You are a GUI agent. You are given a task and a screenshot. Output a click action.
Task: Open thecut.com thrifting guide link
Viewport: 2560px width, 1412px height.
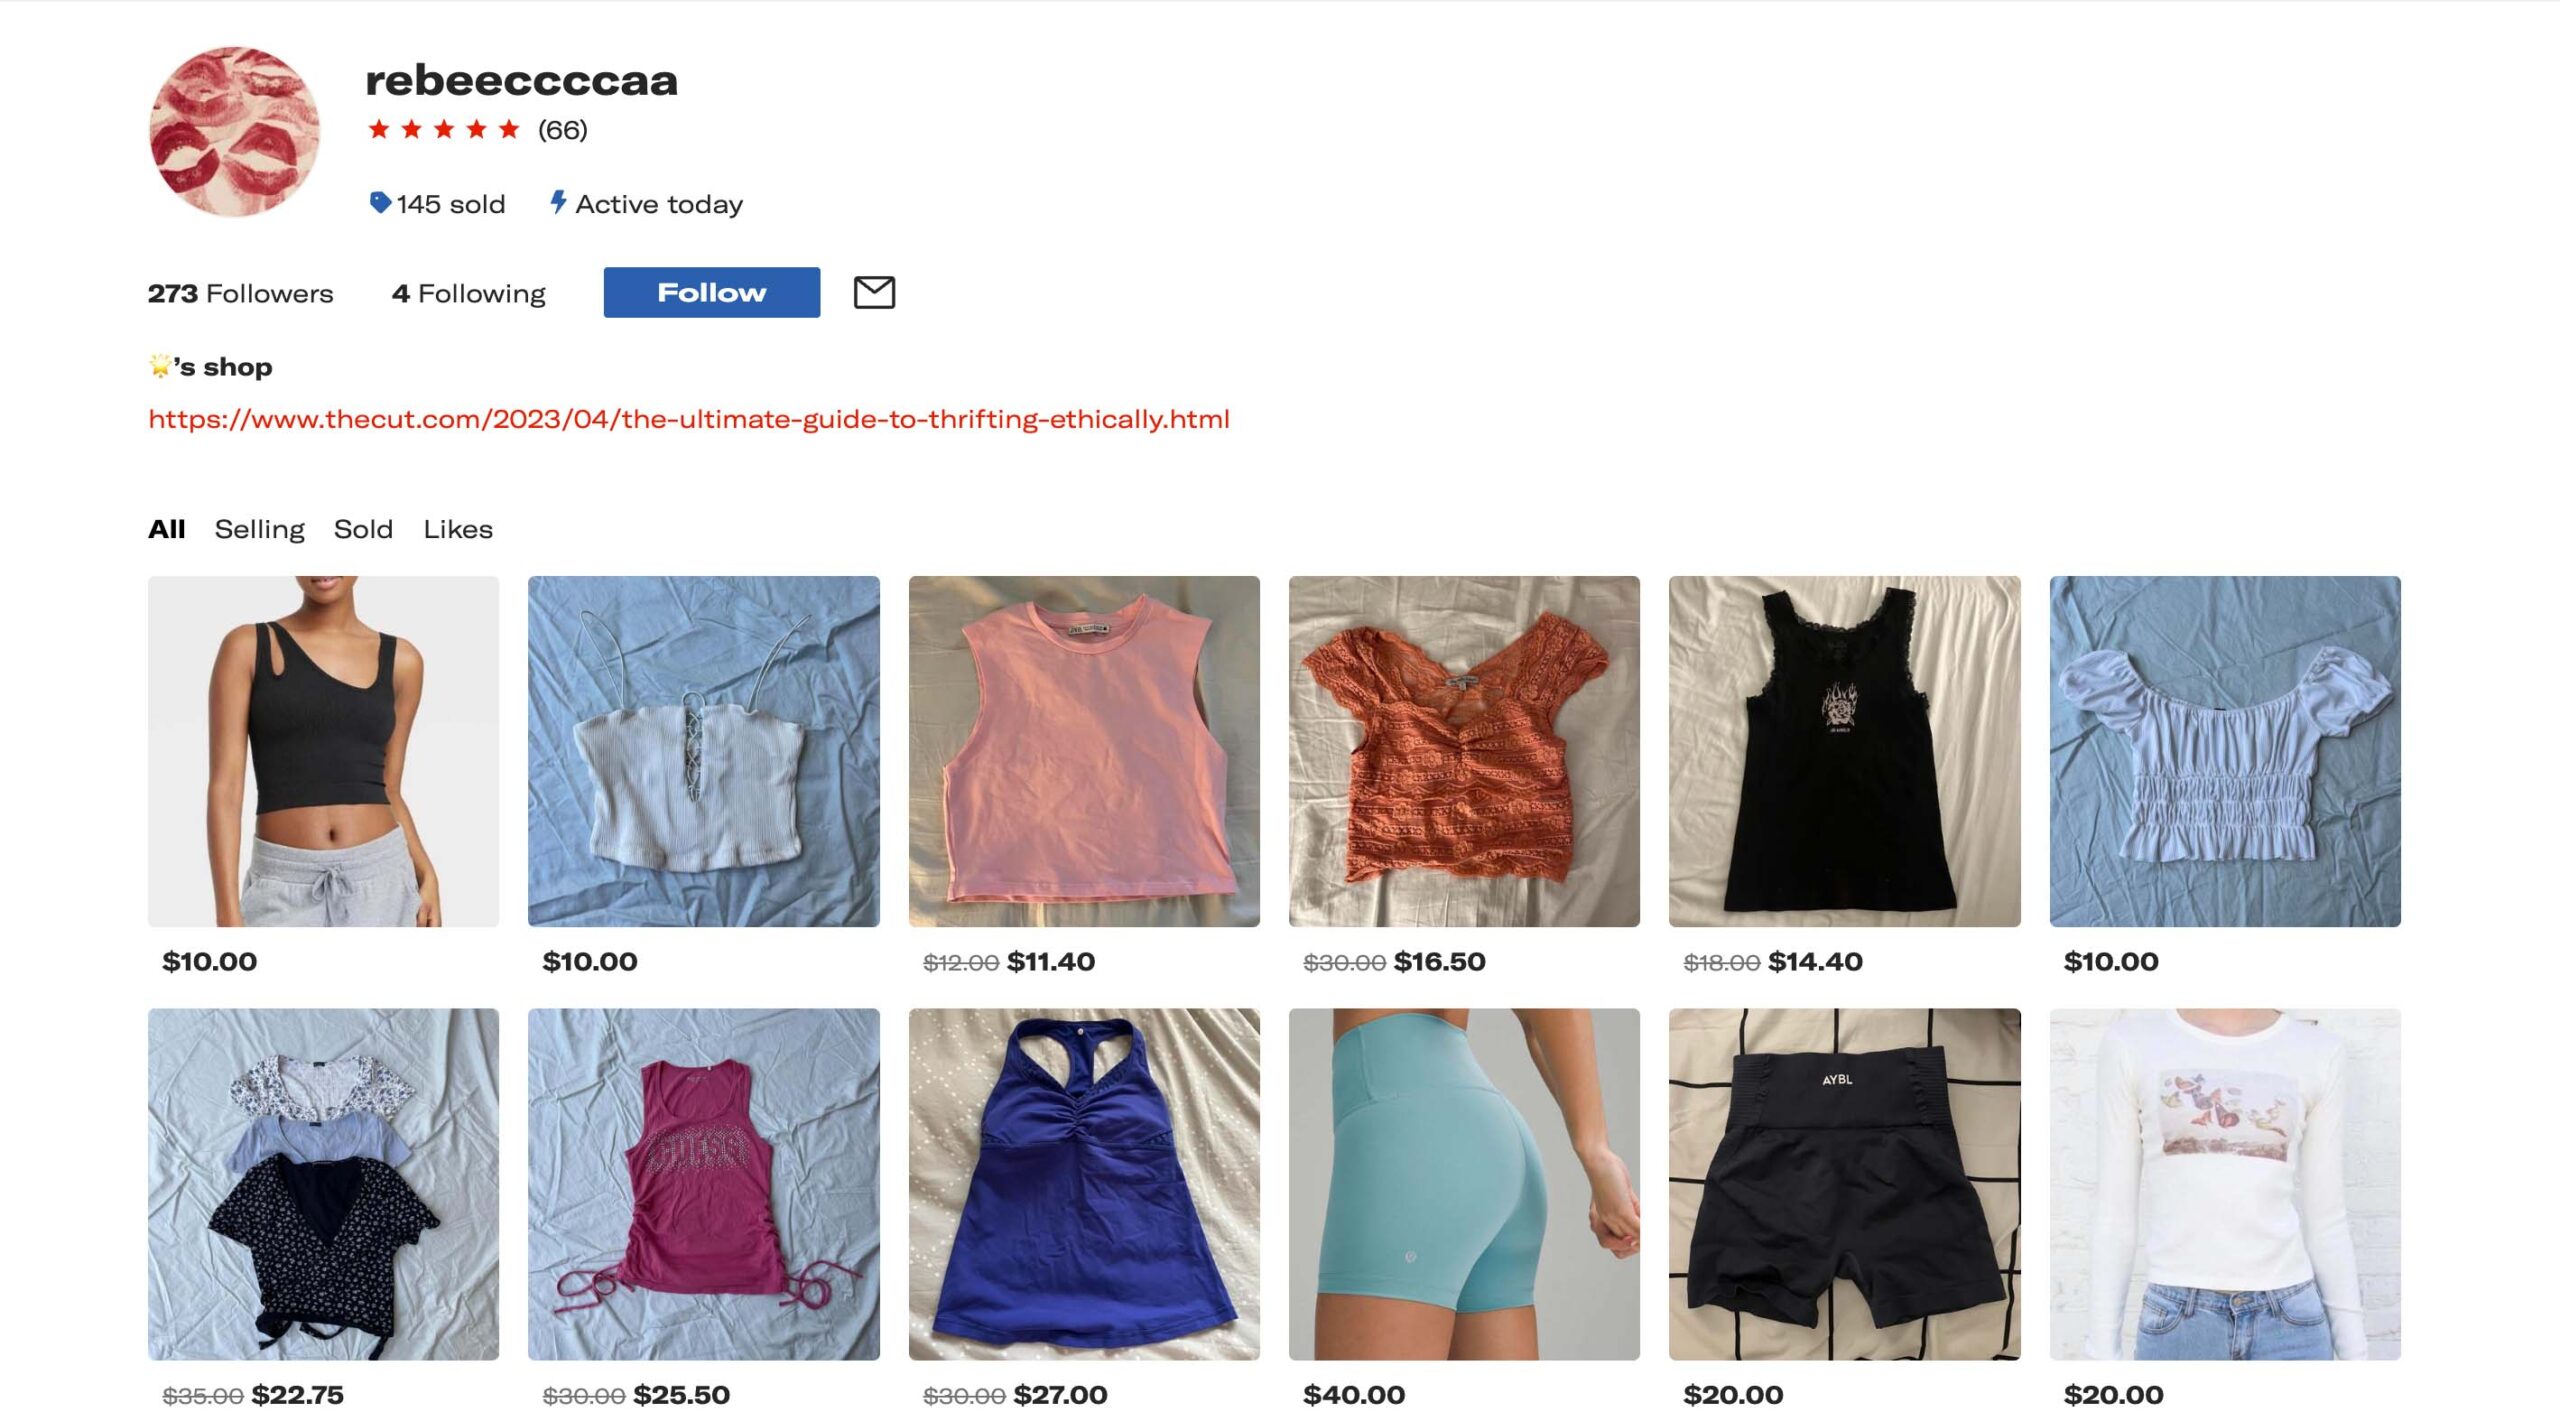point(689,419)
